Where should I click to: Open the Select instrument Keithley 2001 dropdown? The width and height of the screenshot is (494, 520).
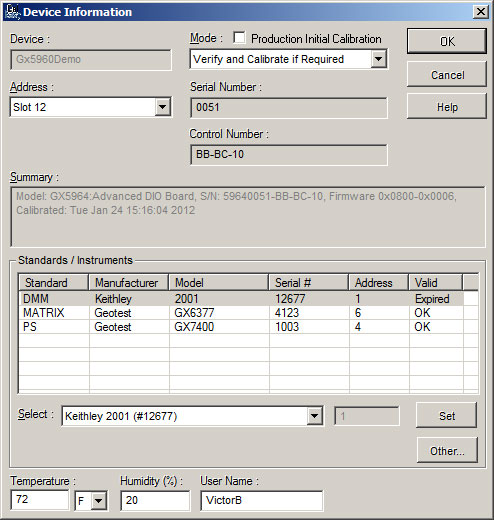pos(314,416)
